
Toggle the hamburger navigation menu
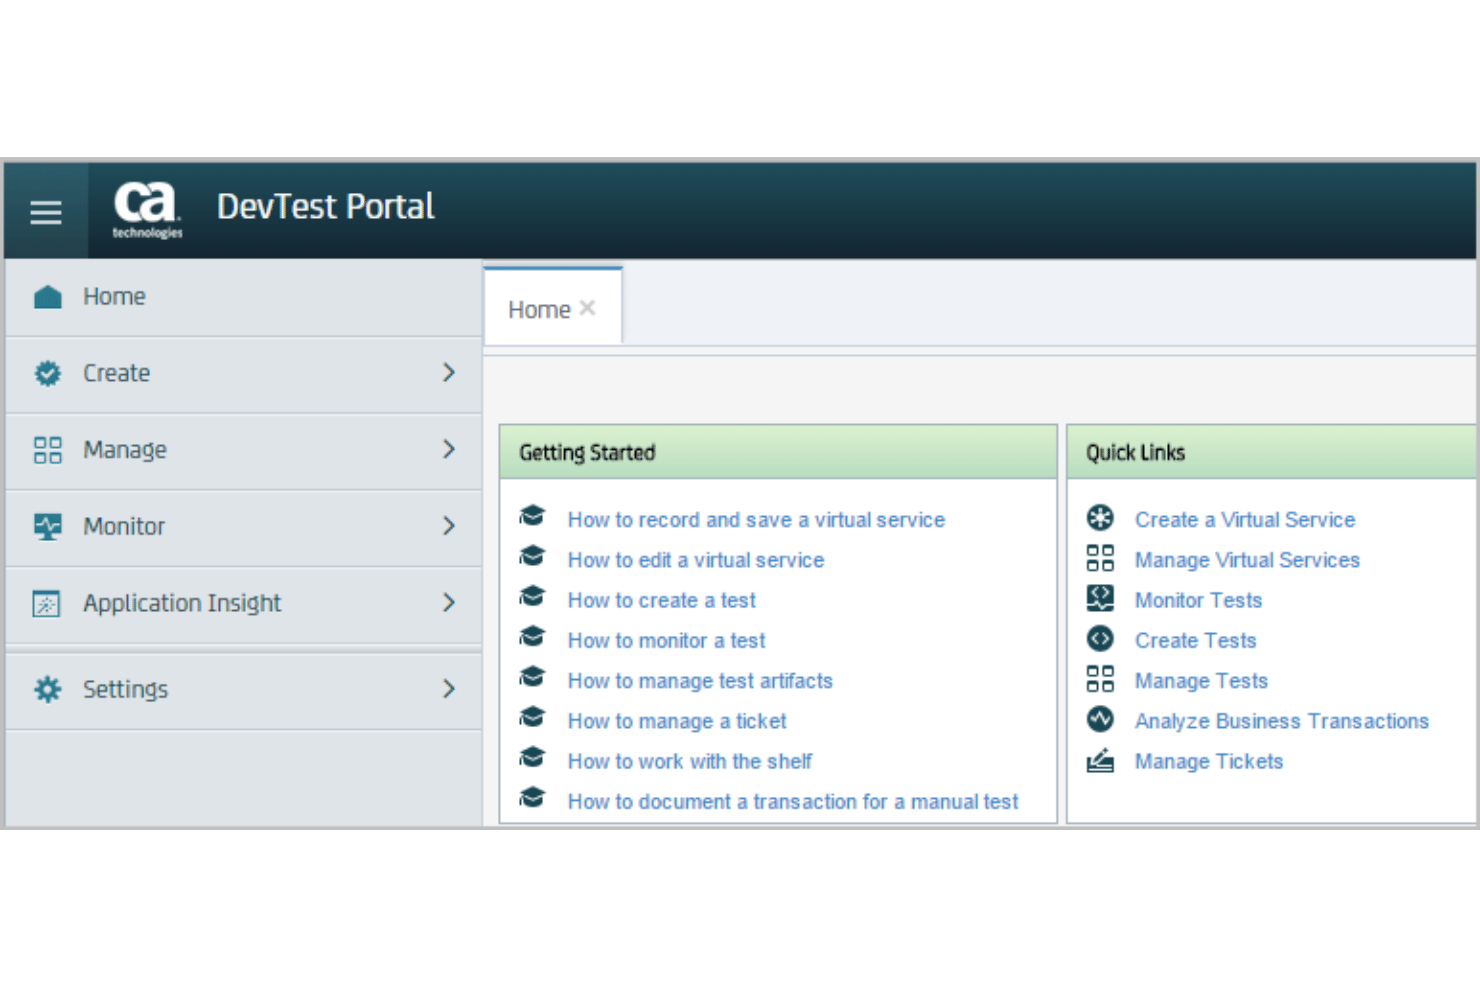pos(46,211)
